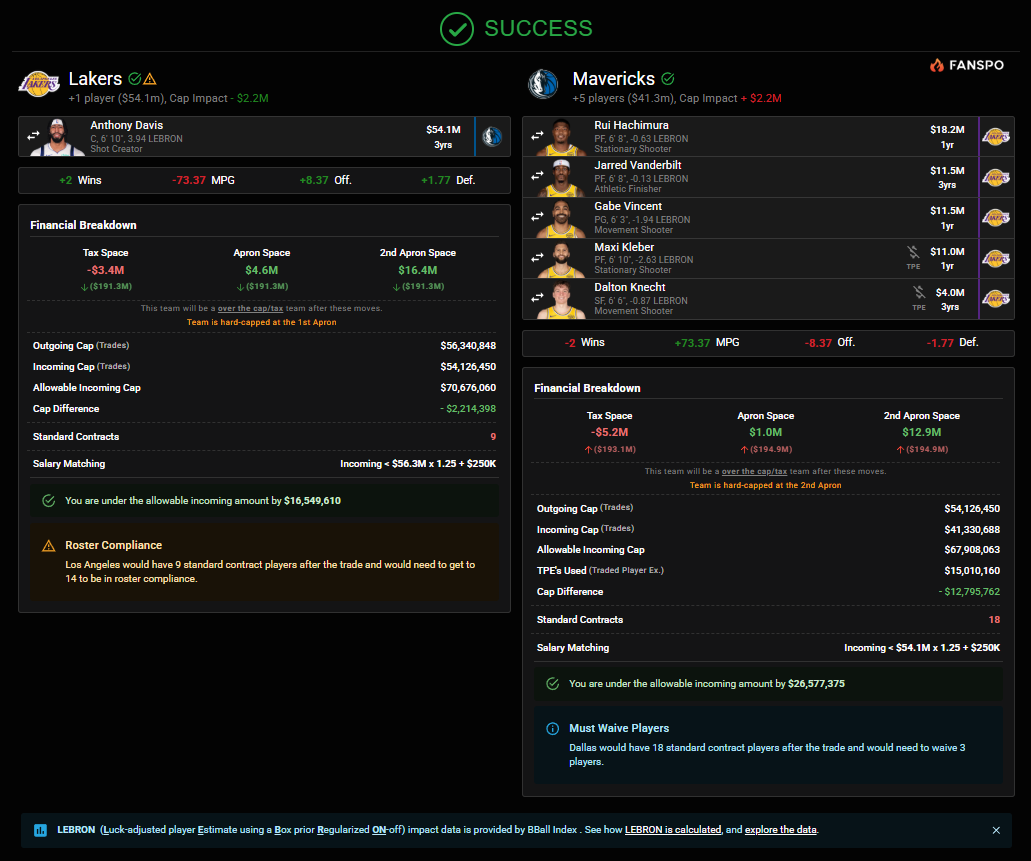
Task: Click the Lakers logo in Maxi Kleber row
Action: [x=995, y=258]
